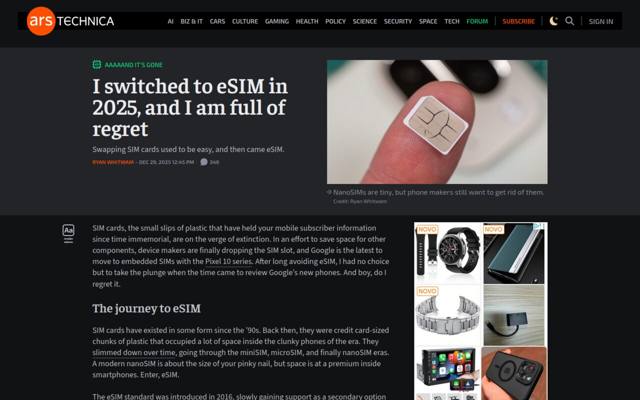Open the GAMING menu item
The height and width of the screenshot is (400, 640).
coord(277,21)
